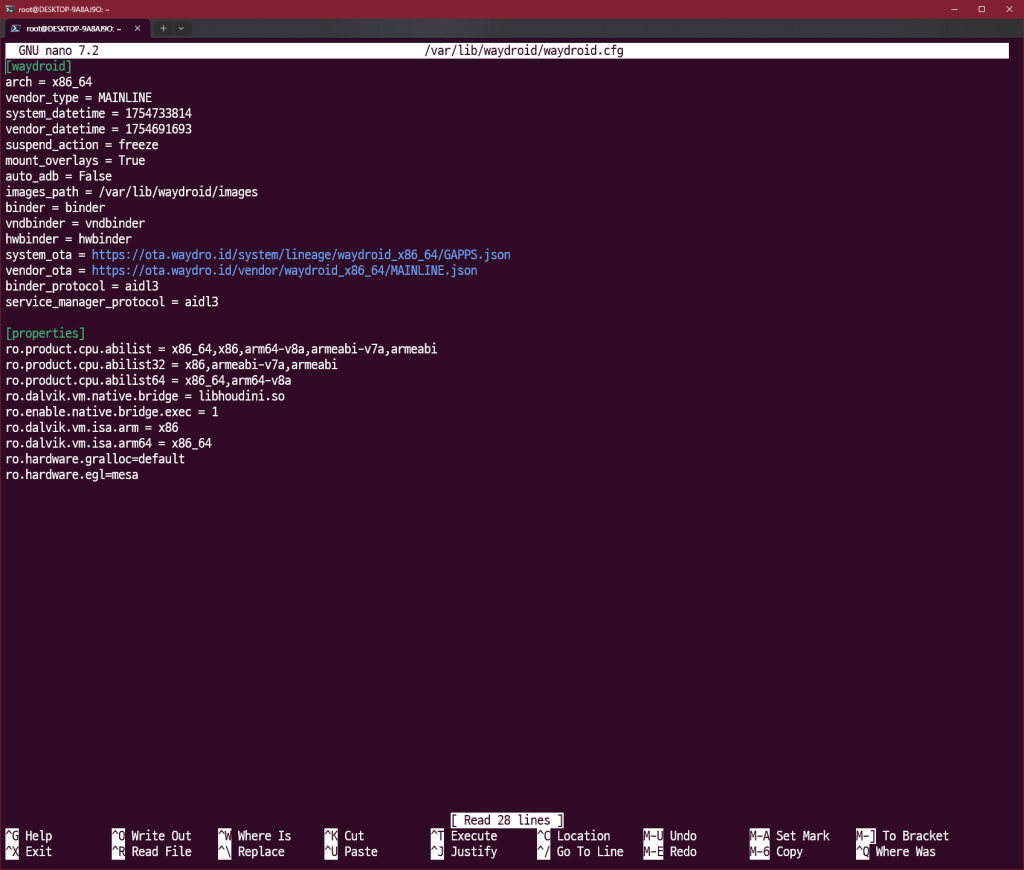Viewport: 1024px width, 870px height.
Task: Click the ^/ Go To Line shortcut
Action: pyautogui.click(x=580, y=852)
